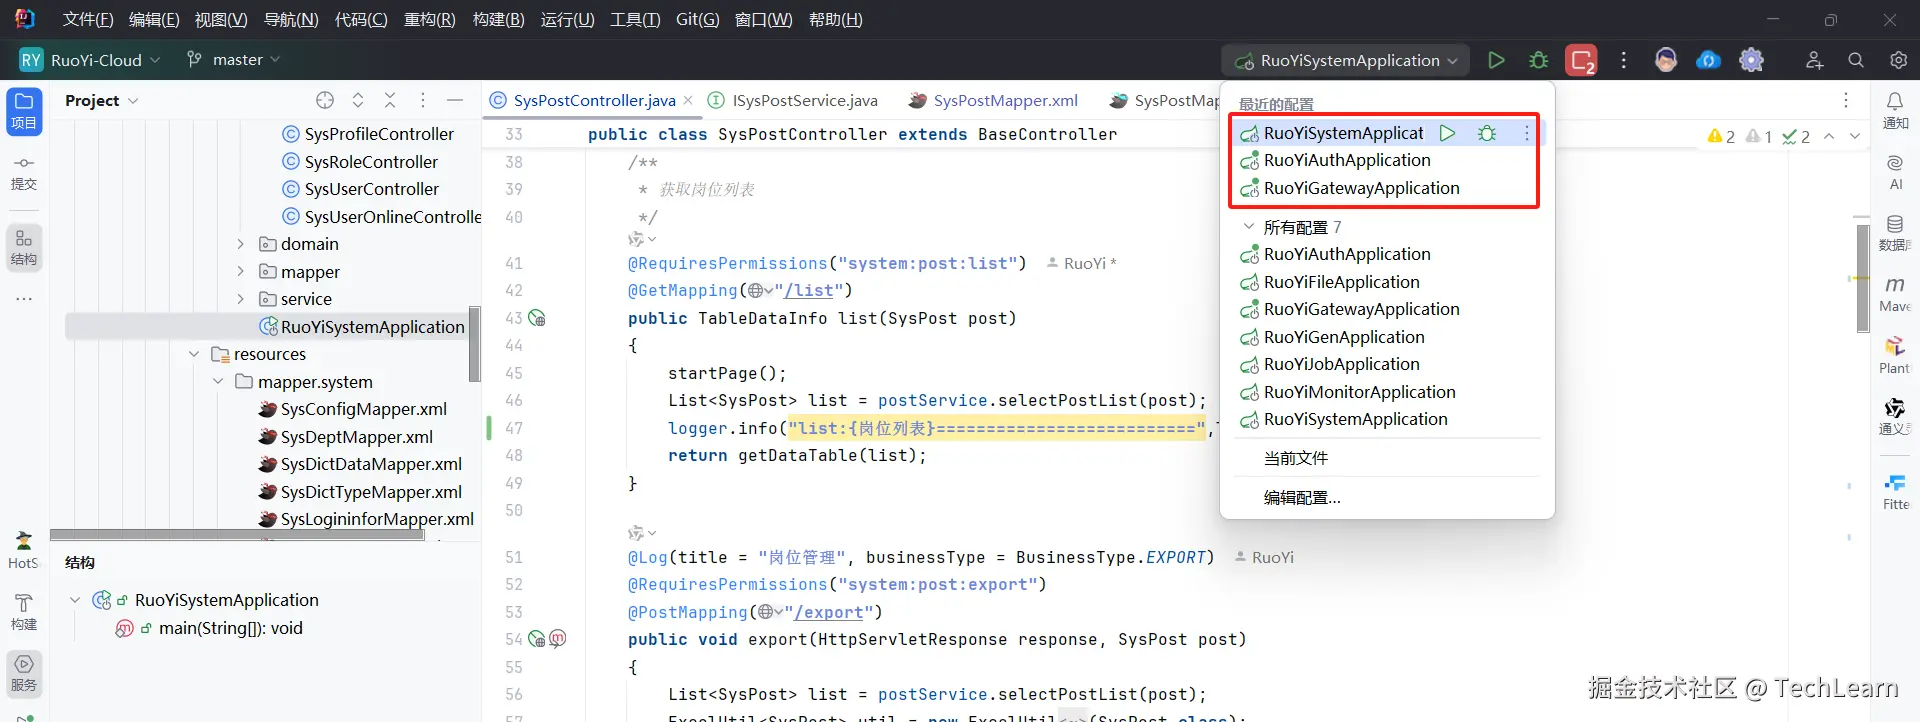Screen dimensions: 1920x722
Task: Collapse all items in Project panel
Action: (x=390, y=100)
